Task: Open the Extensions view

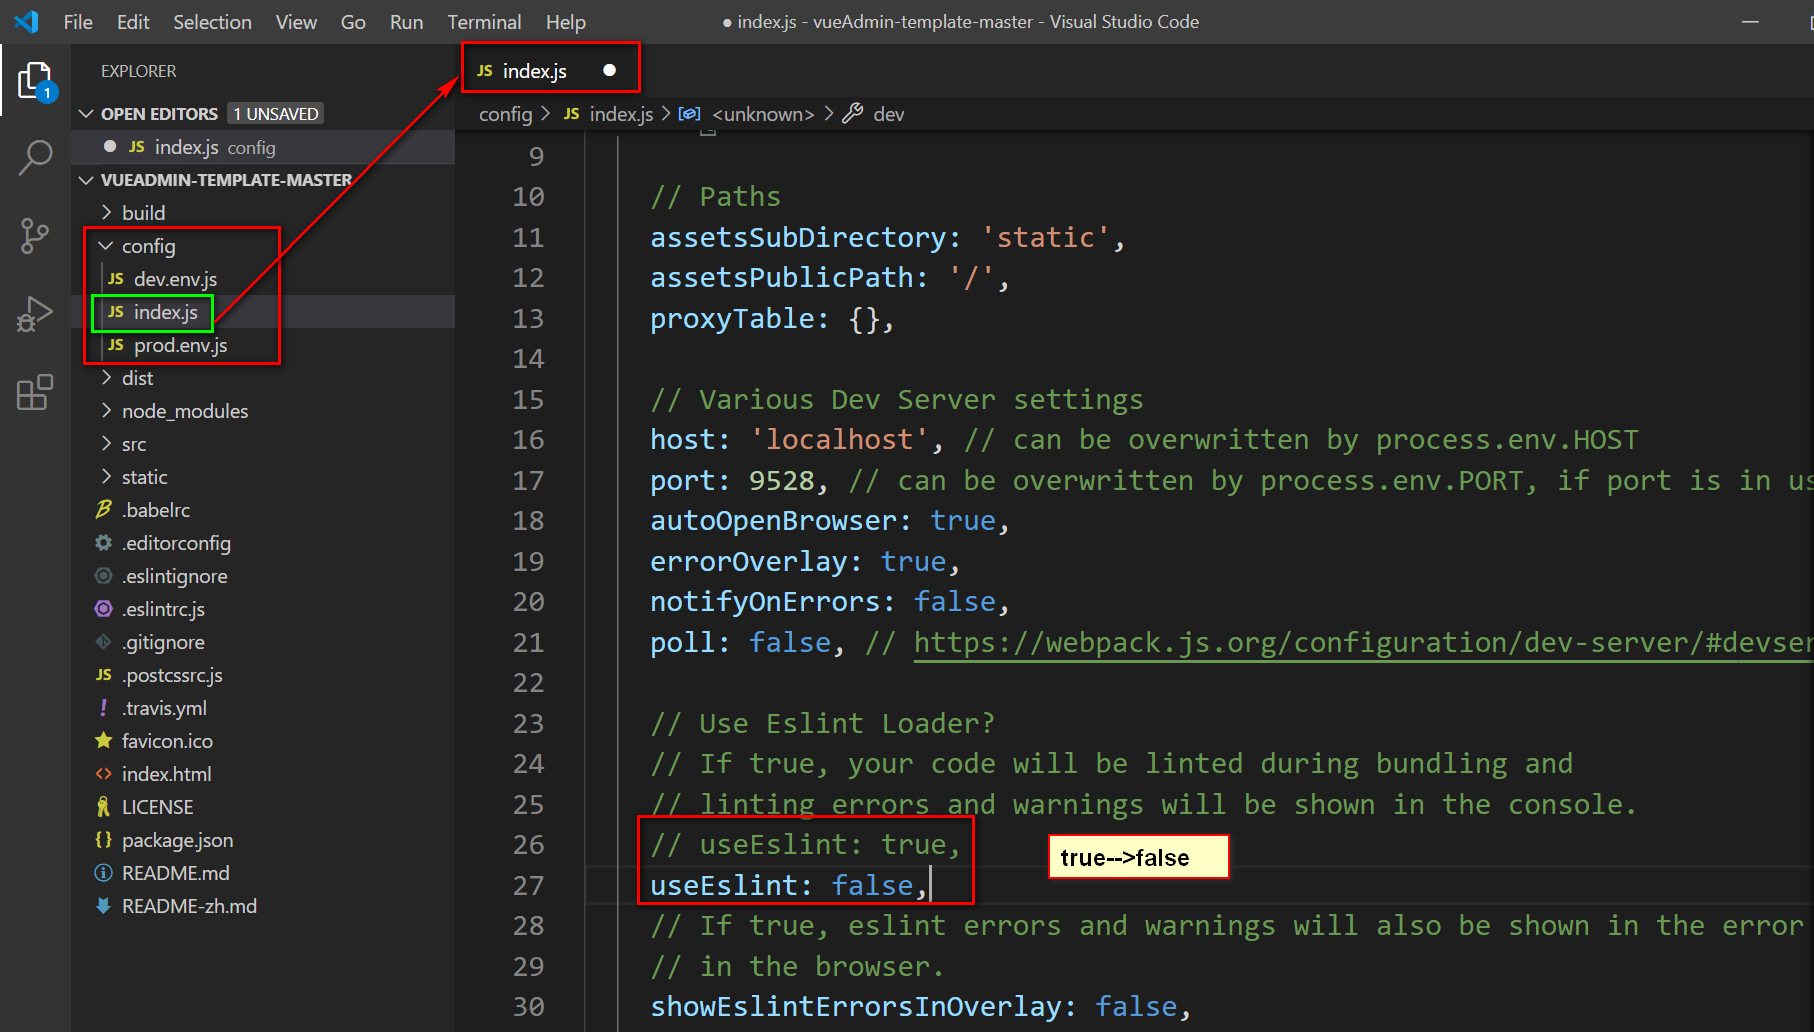Action: pyautogui.click(x=35, y=392)
